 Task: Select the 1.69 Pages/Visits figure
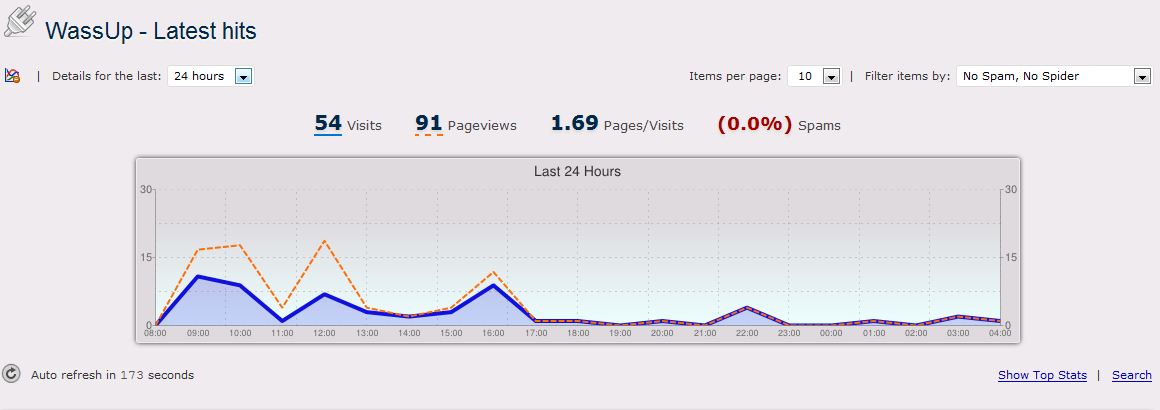pyautogui.click(x=617, y=124)
